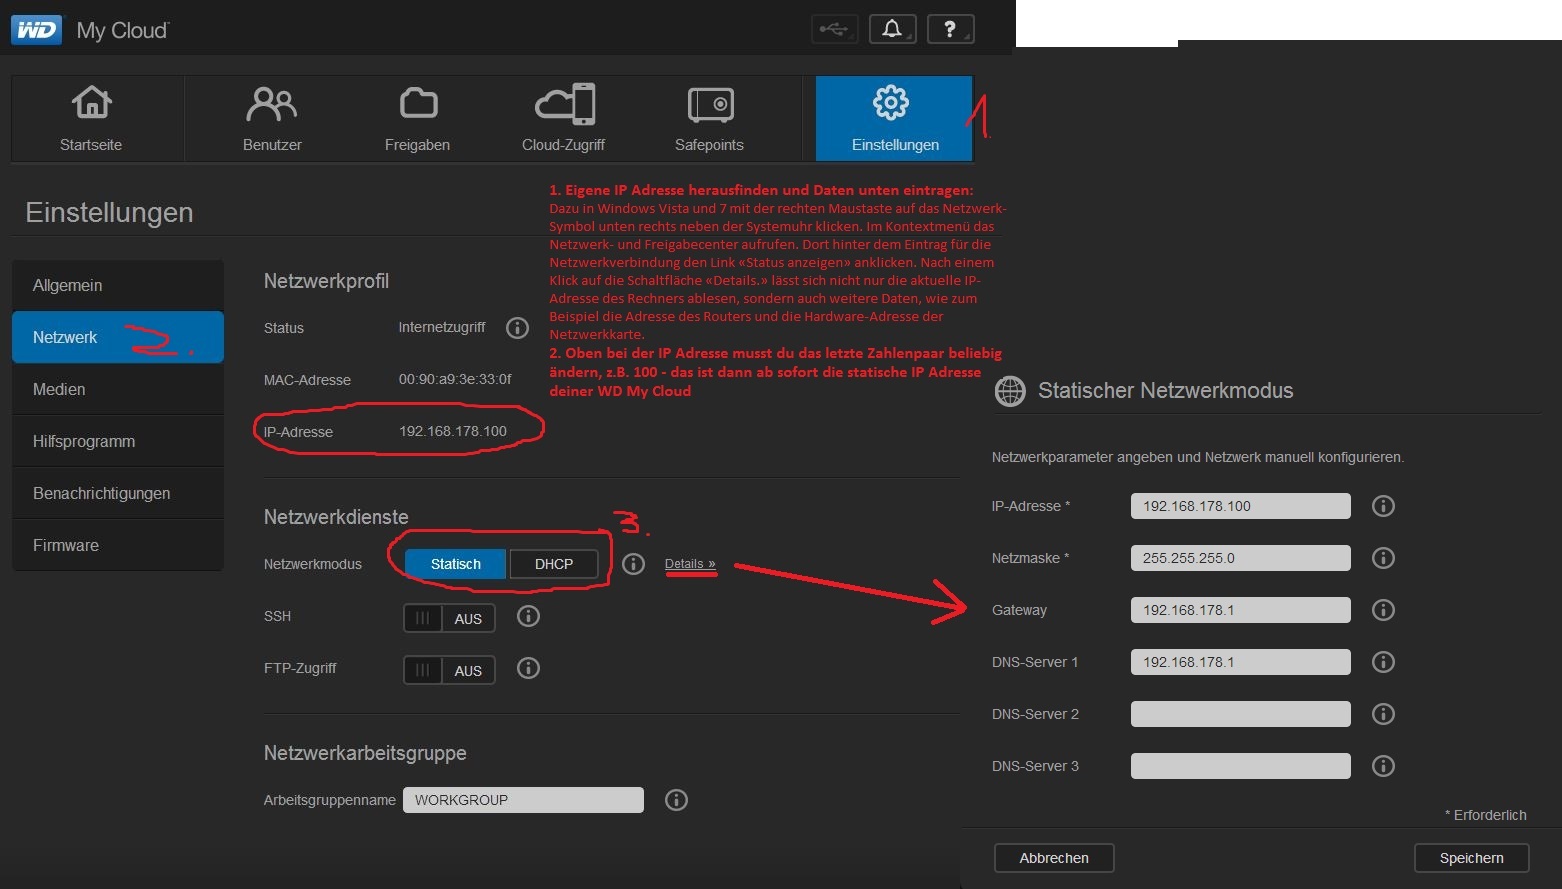
Task: Click info icon beside FTP-Zugriff
Action: [528, 668]
